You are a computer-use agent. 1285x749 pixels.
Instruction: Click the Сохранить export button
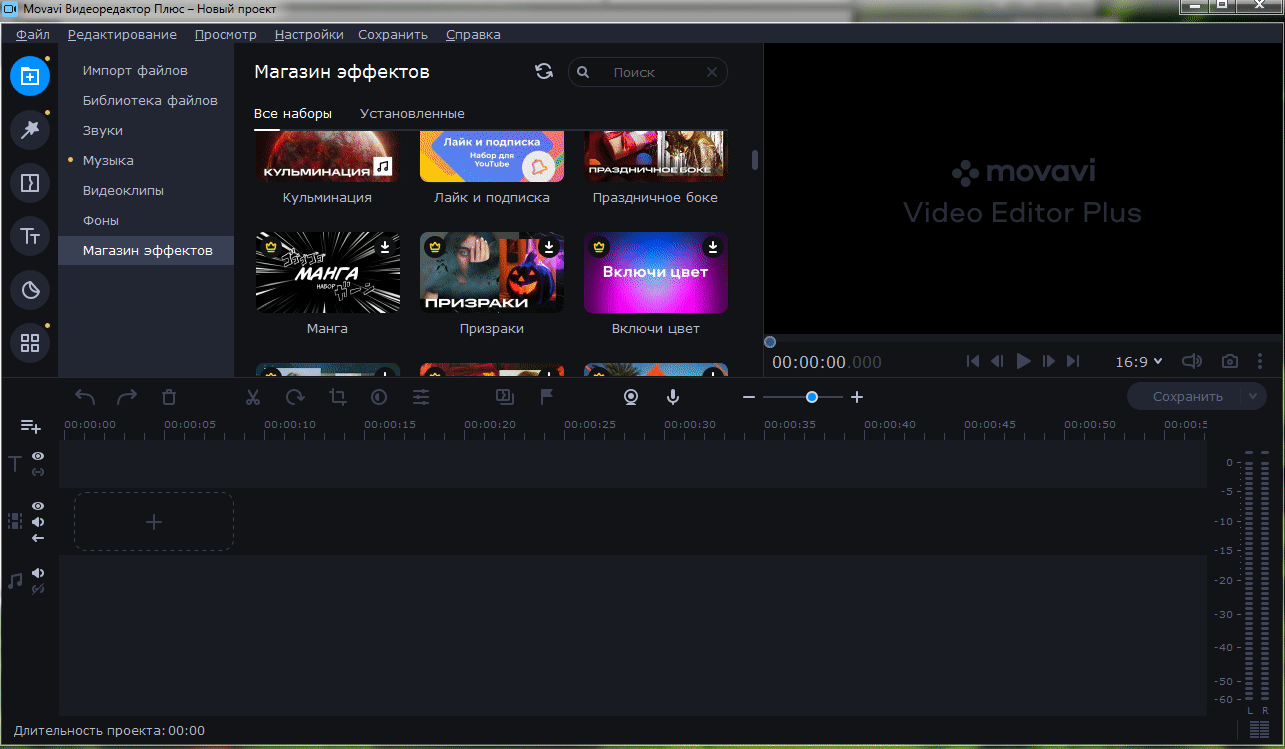pyautogui.click(x=1186, y=396)
